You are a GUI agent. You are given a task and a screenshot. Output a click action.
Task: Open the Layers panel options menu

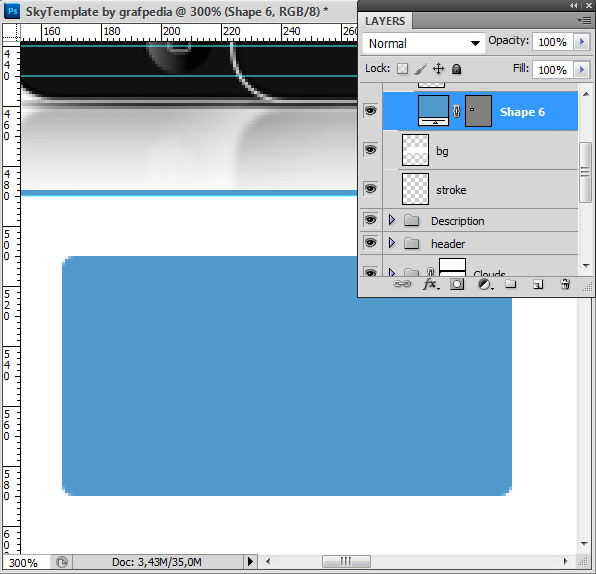point(584,21)
